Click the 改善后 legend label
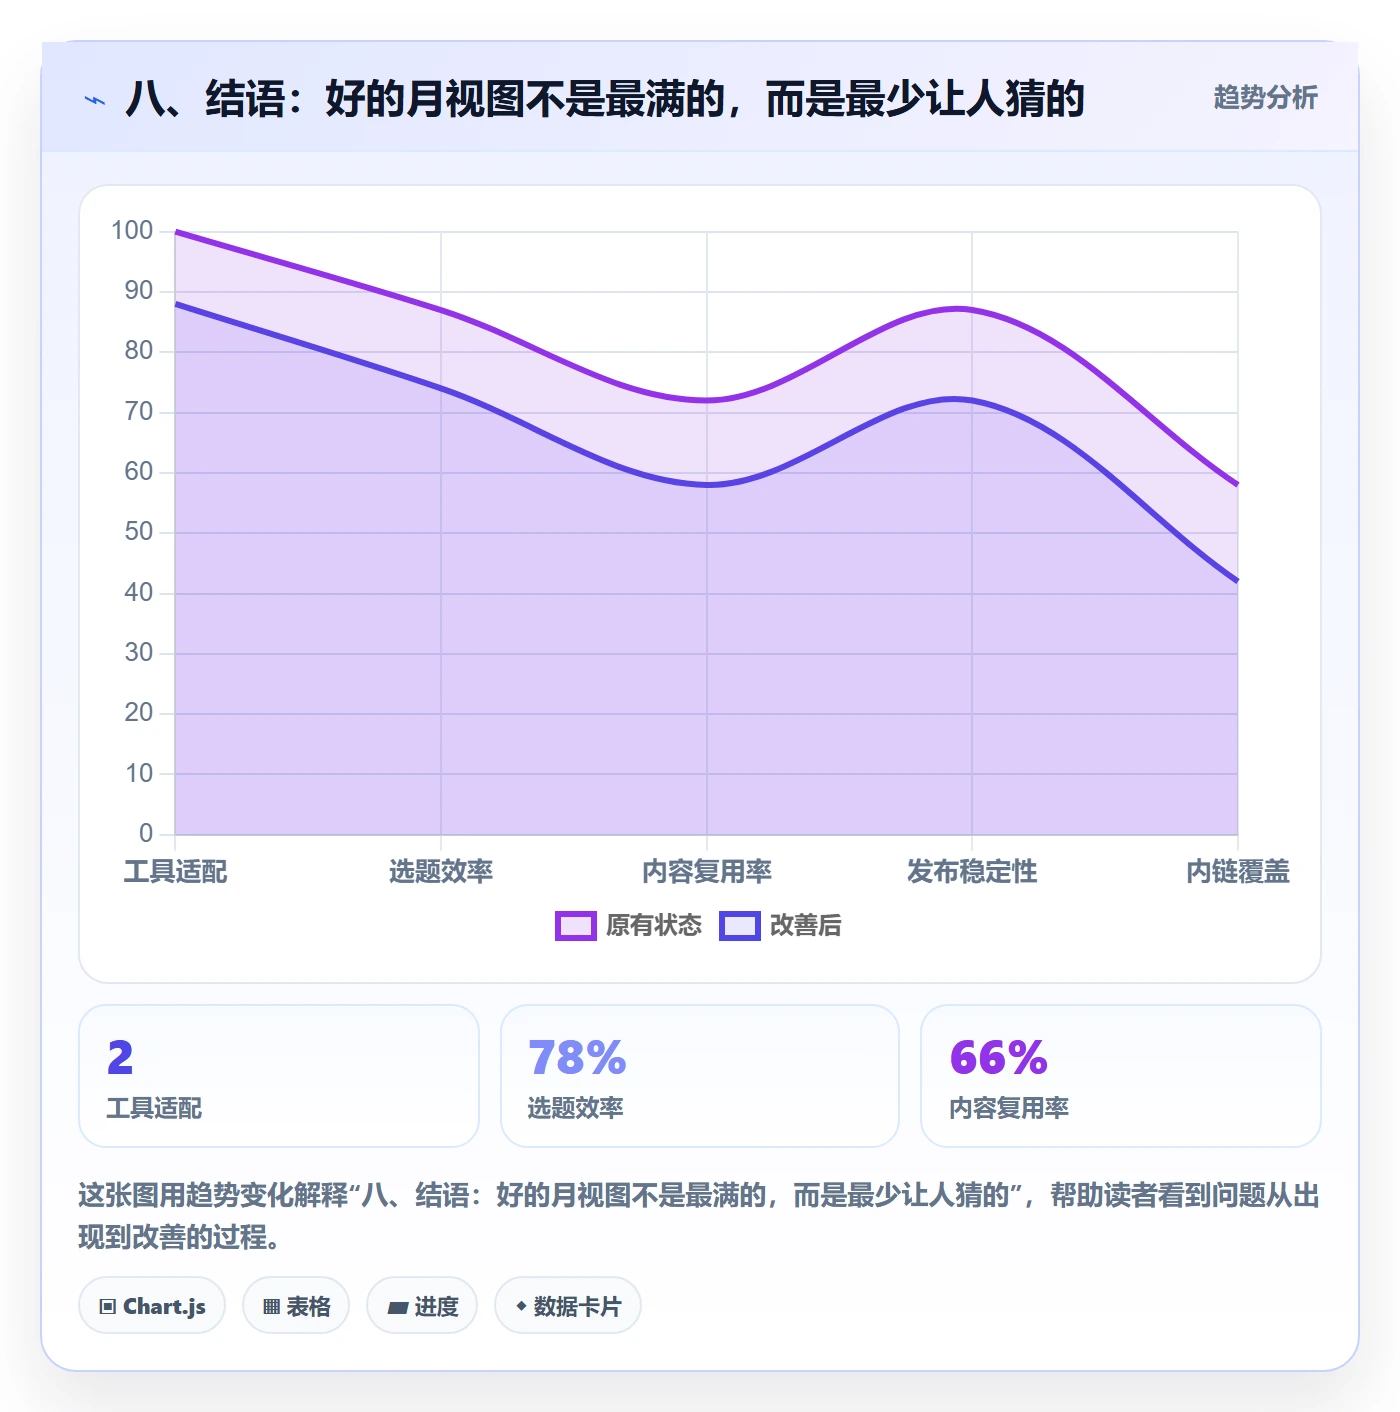 (x=806, y=926)
